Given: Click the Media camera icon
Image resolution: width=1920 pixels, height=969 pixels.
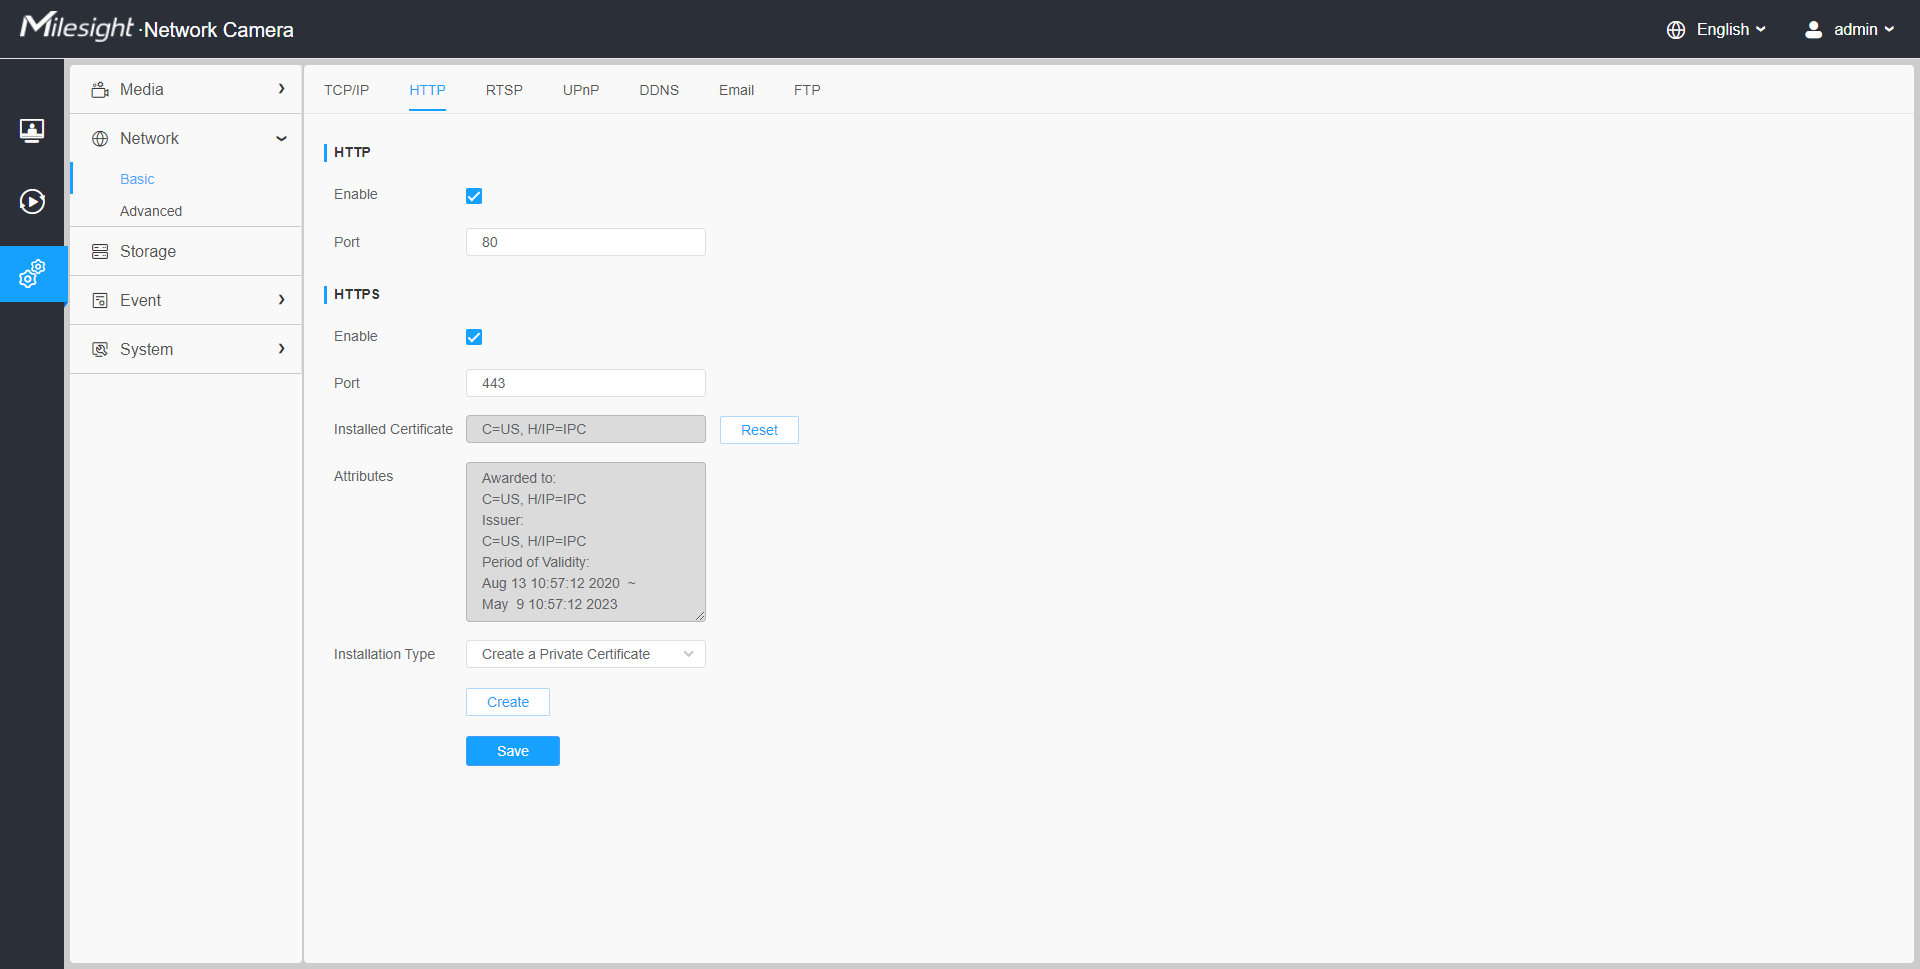Looking at the screenshot, I should pos(100,90).
